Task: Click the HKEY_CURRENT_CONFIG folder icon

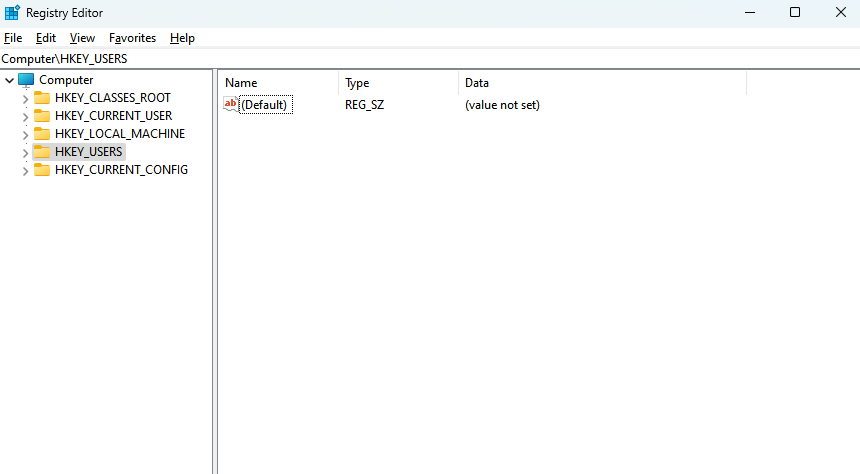Action: [42, 170]
